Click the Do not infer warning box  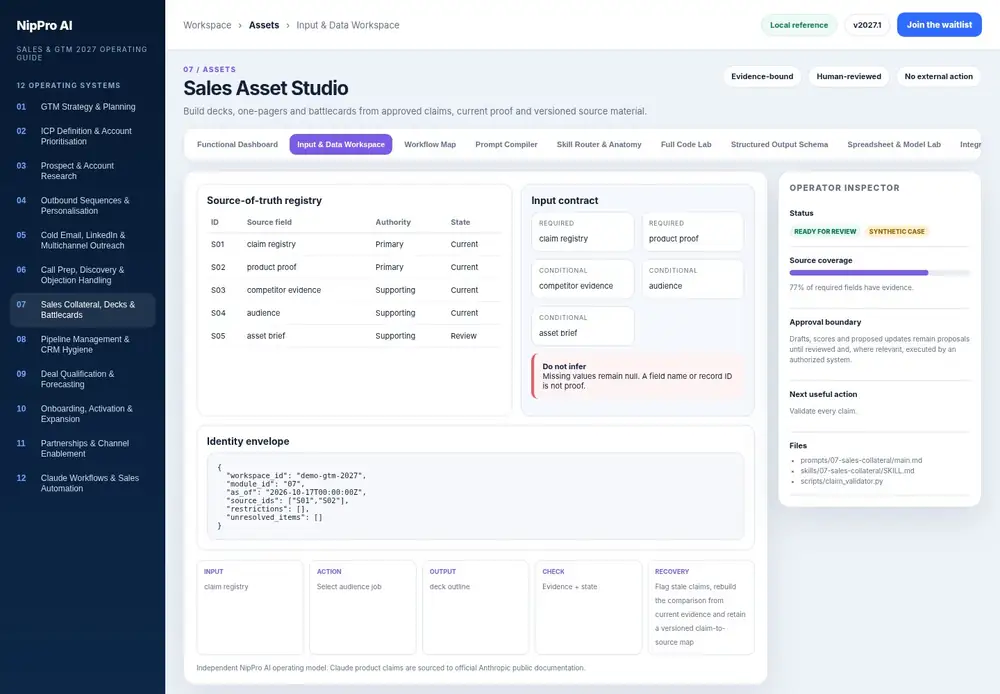click(638, 376)
